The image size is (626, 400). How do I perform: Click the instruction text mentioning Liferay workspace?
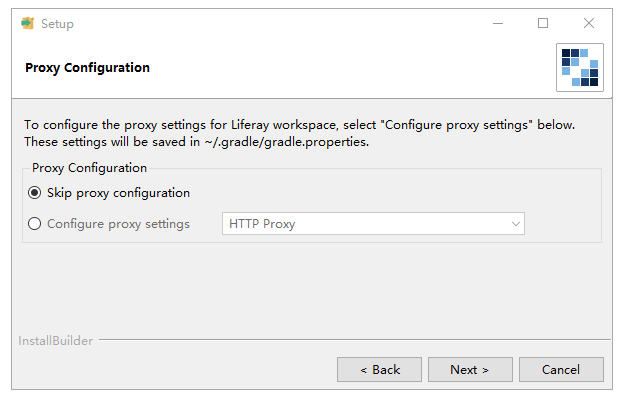point(300,125)
